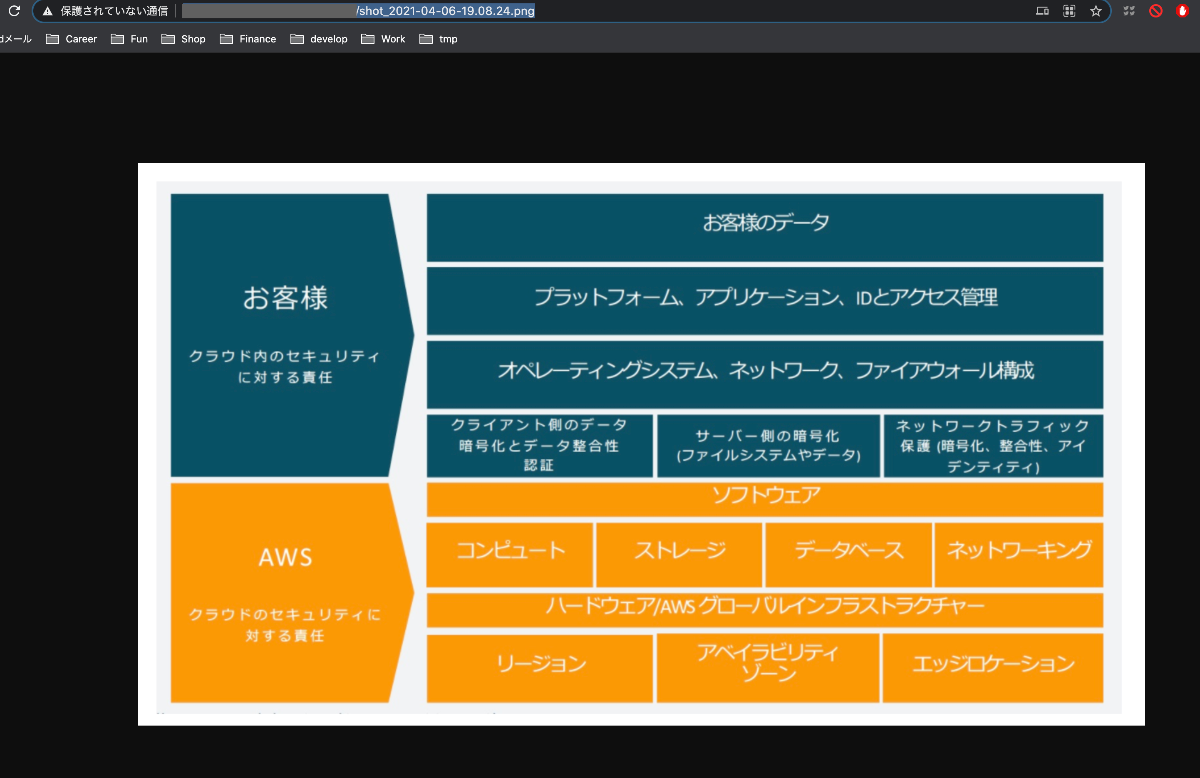Click the not-secure warning triangle icon
The height and width of the screenshot is (778, 1200).
(x=47, y=11)
